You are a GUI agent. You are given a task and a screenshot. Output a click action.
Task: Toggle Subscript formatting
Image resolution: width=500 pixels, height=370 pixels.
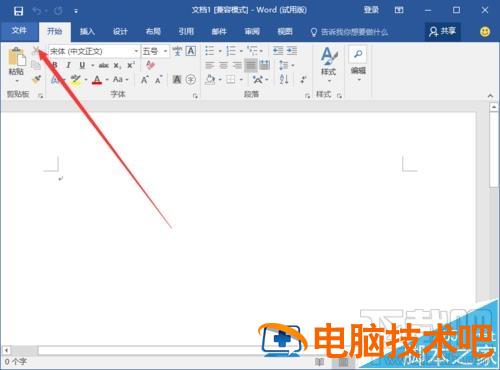coord(117,65)
